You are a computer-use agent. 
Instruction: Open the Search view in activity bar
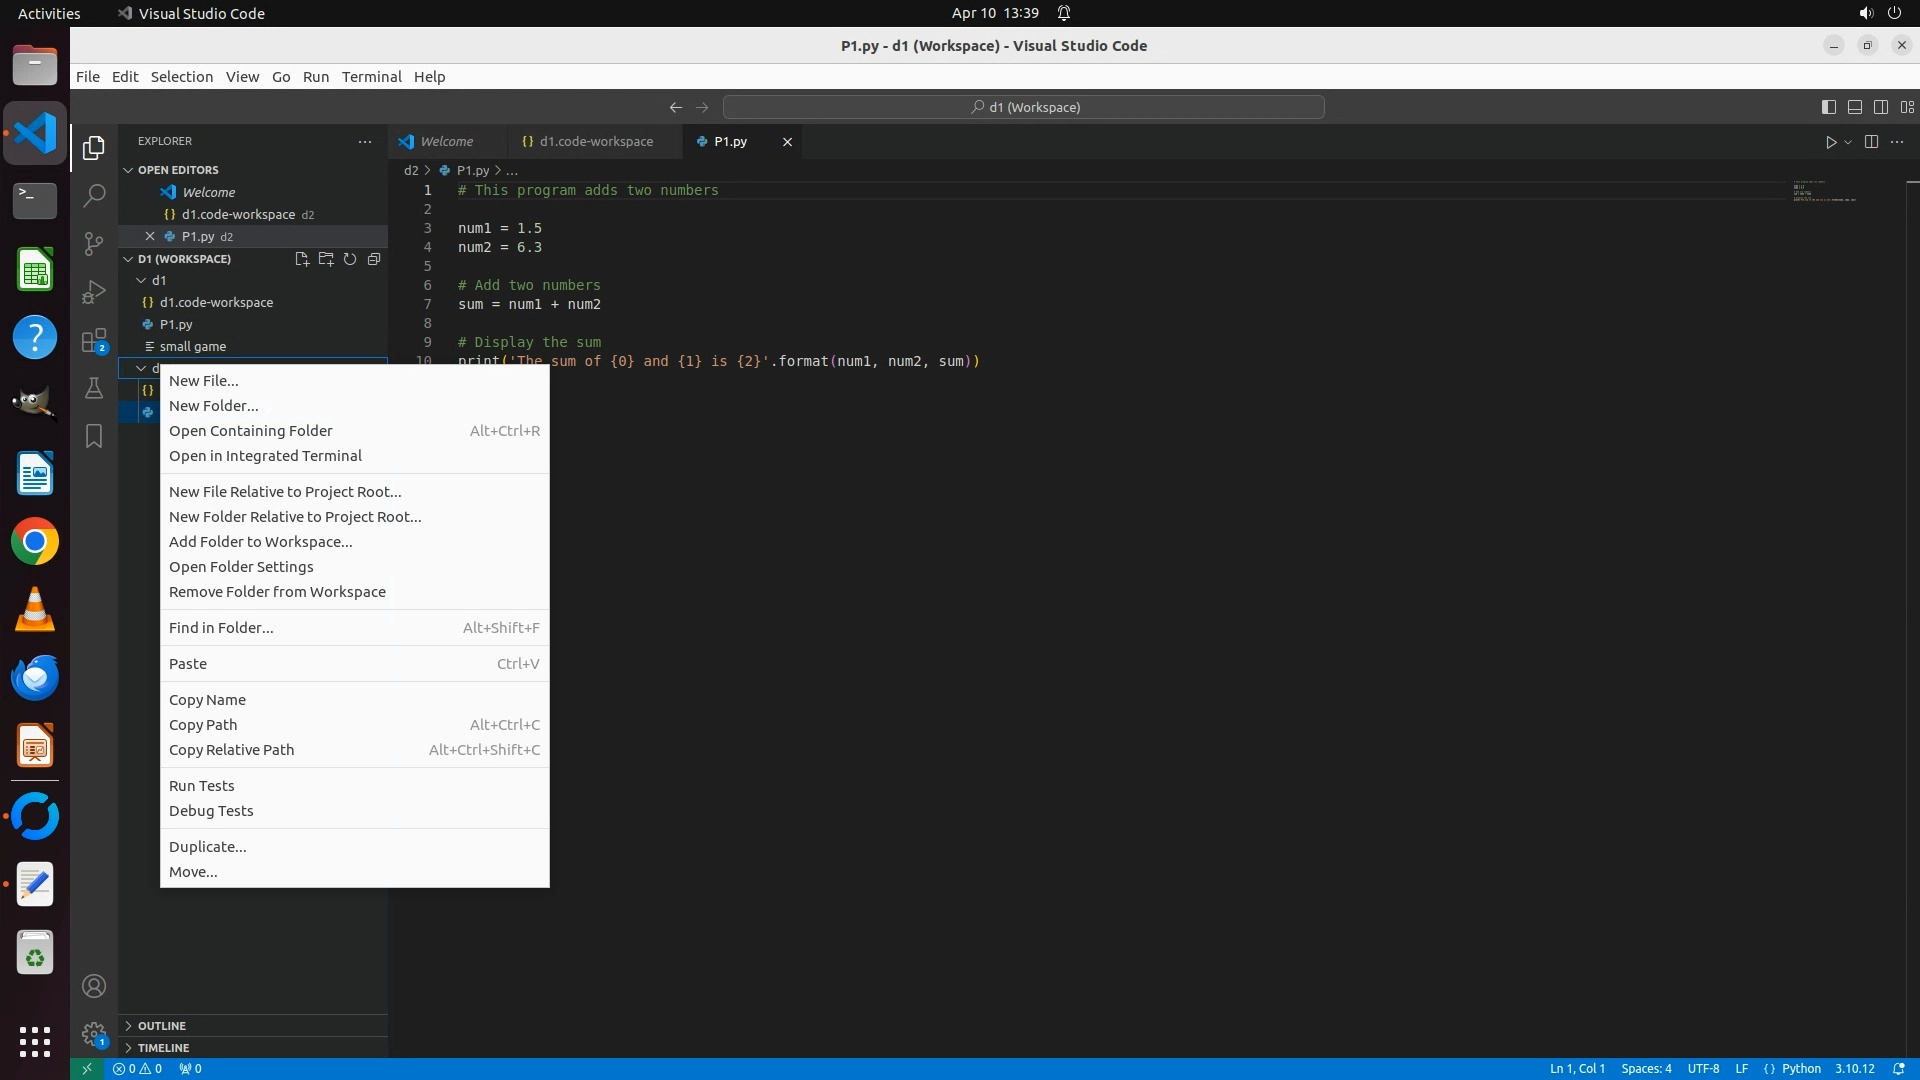[x=94, y=195]
